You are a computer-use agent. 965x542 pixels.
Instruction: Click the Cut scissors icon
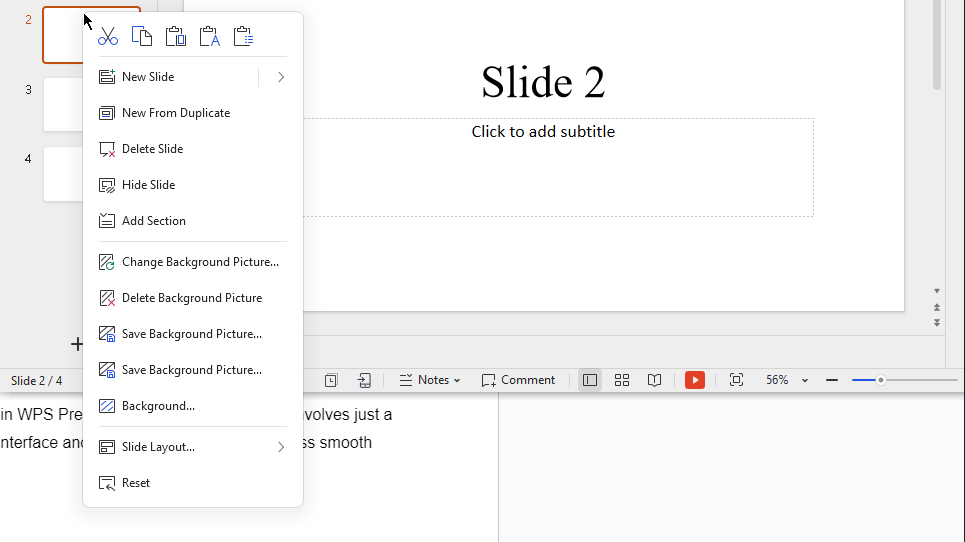point(108,37)
